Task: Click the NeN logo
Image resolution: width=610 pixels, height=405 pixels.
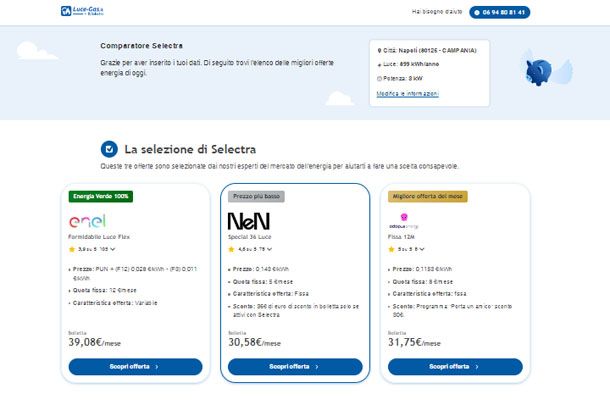Action: 249,221
